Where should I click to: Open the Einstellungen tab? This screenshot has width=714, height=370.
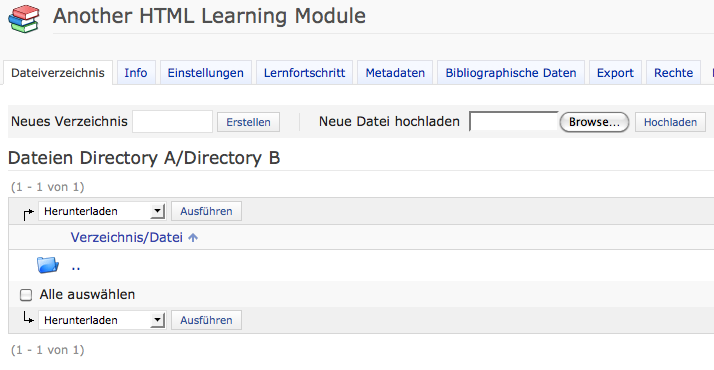[205, 73]
